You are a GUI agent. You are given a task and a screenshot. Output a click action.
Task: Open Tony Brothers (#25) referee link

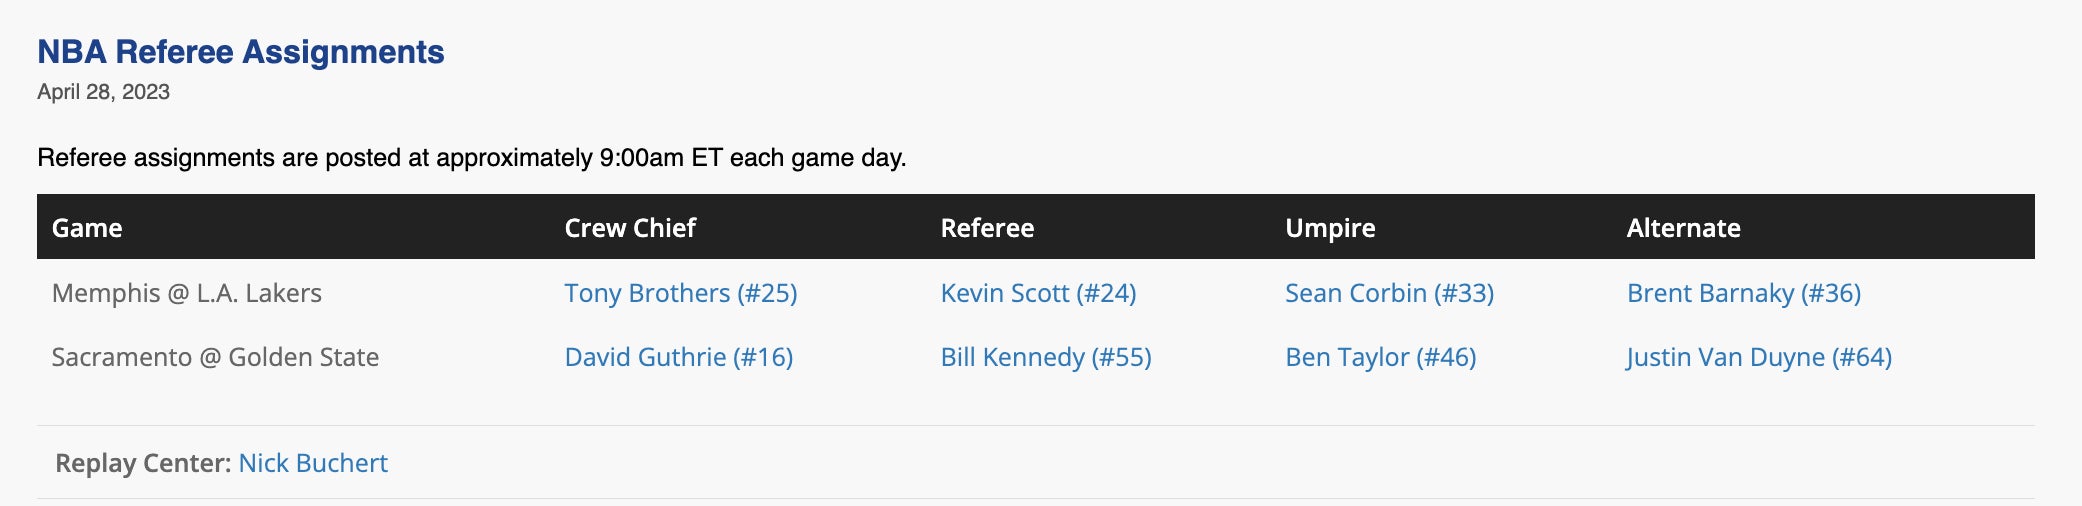(x=680, y=293)
